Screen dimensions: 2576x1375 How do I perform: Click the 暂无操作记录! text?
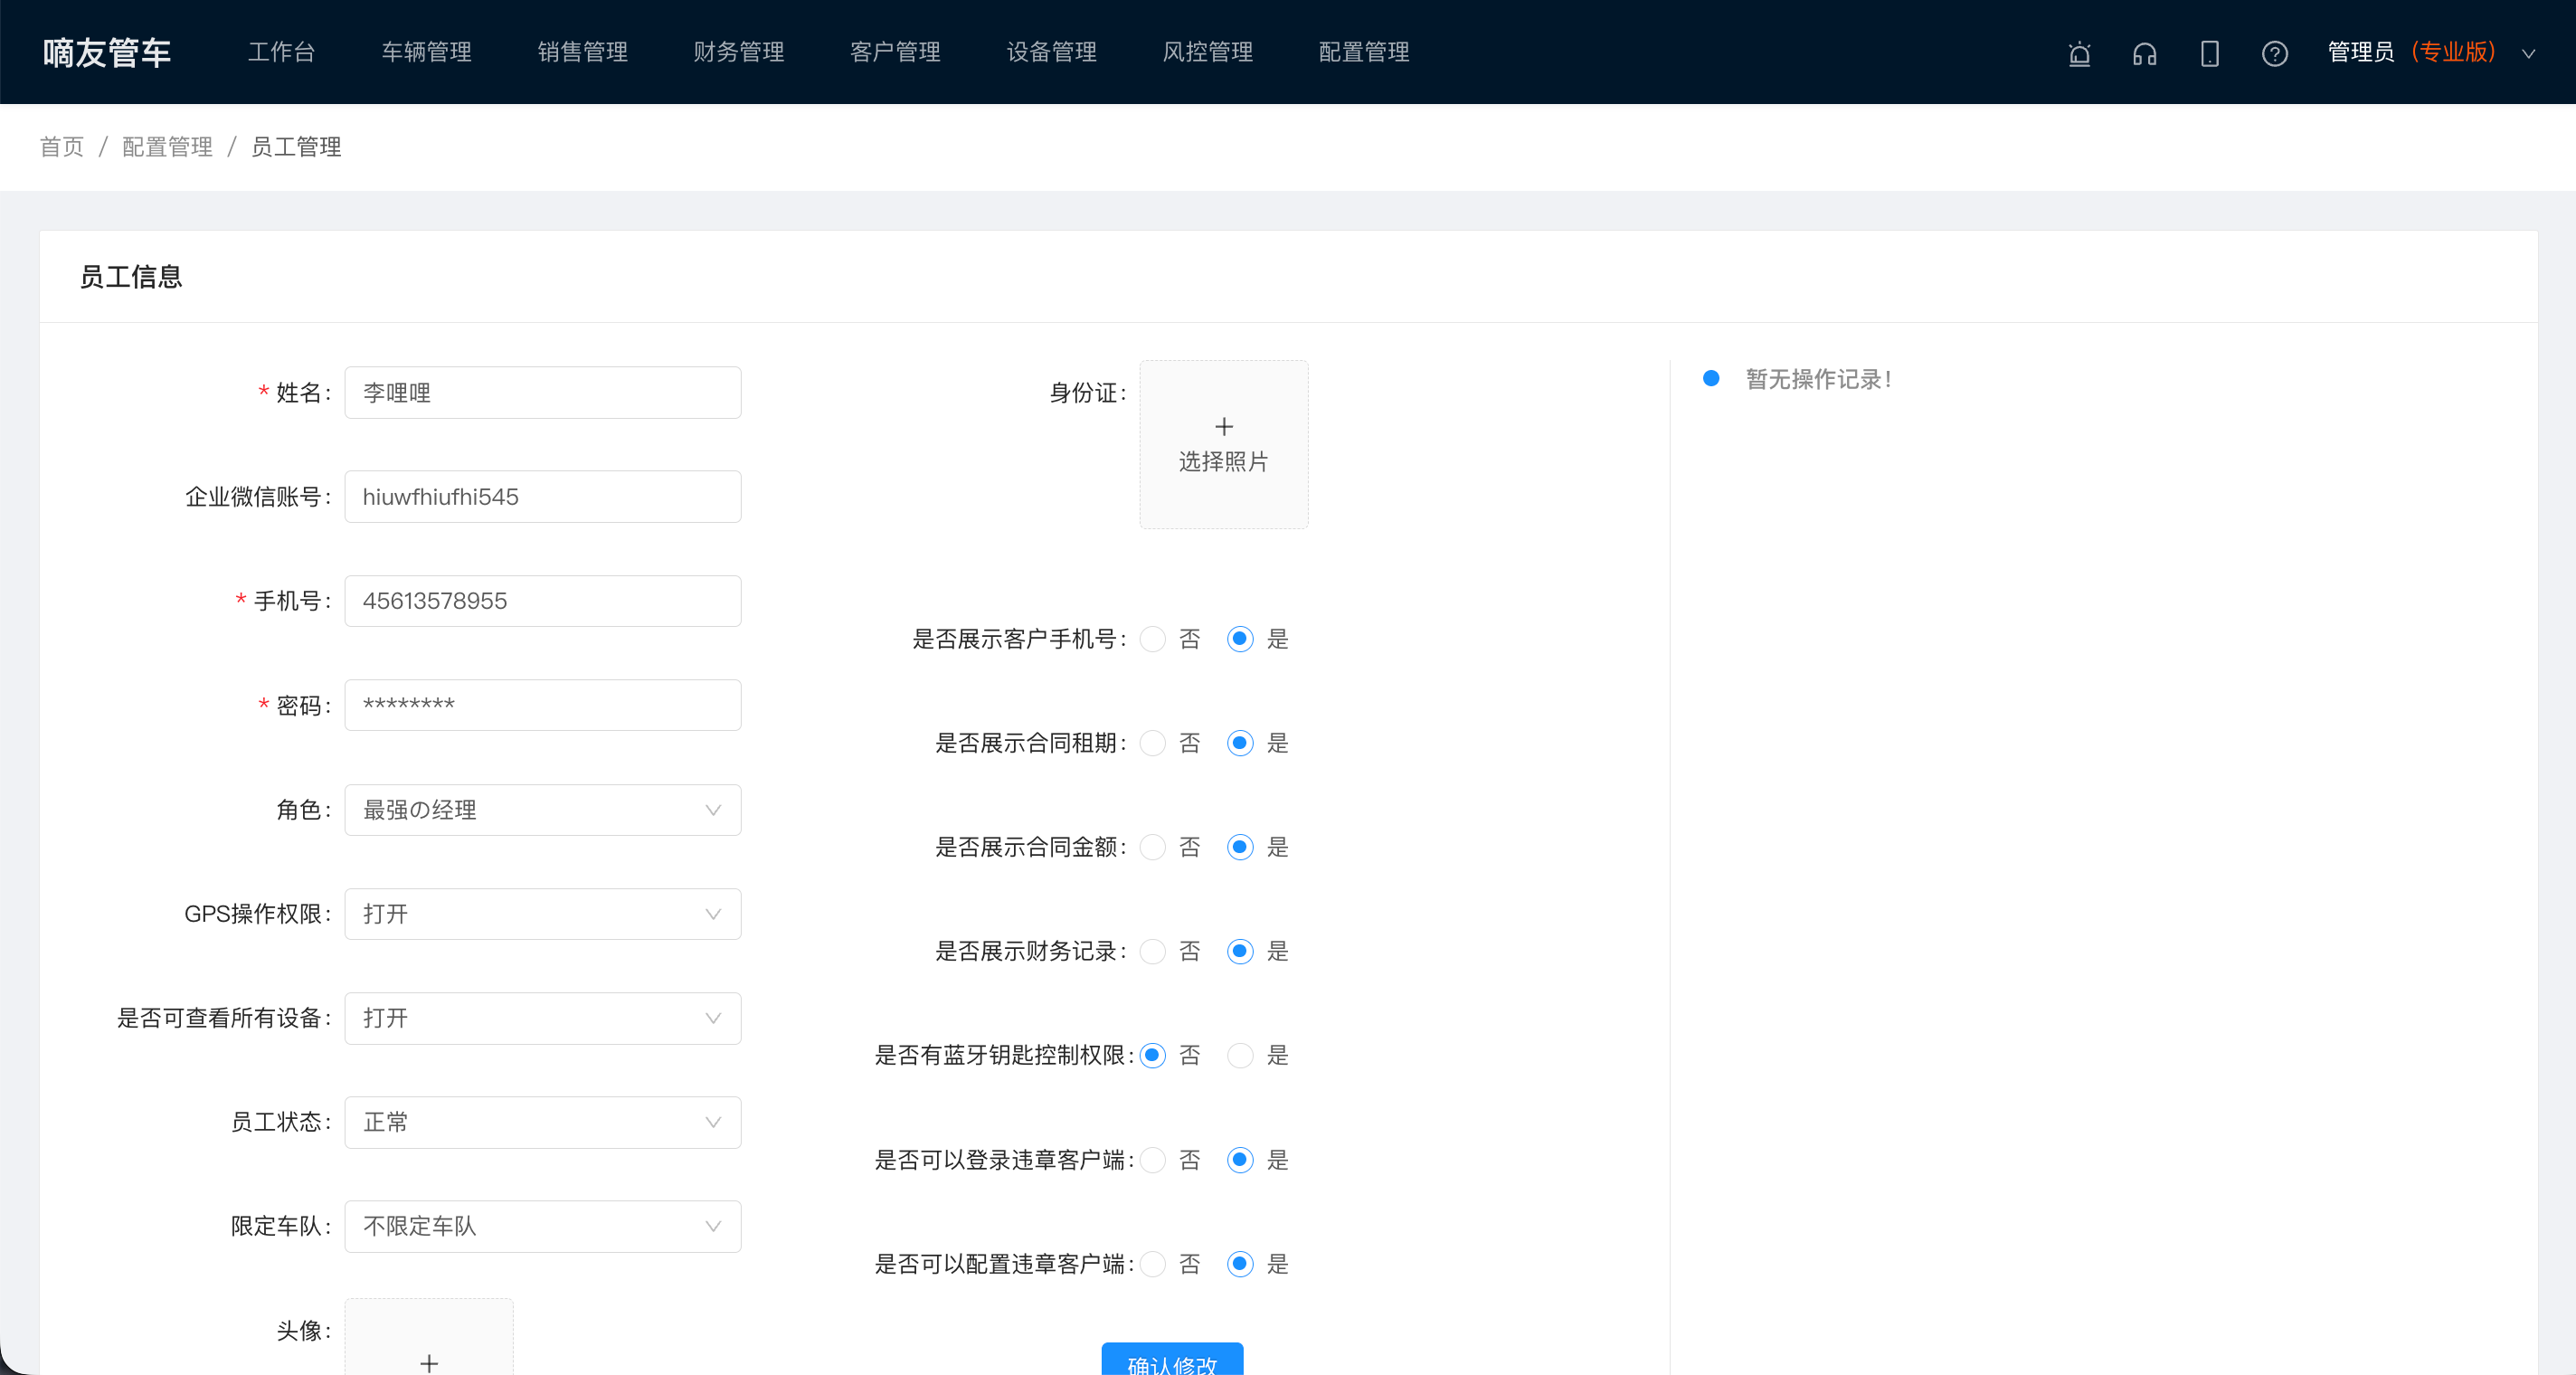(1818, 379)
